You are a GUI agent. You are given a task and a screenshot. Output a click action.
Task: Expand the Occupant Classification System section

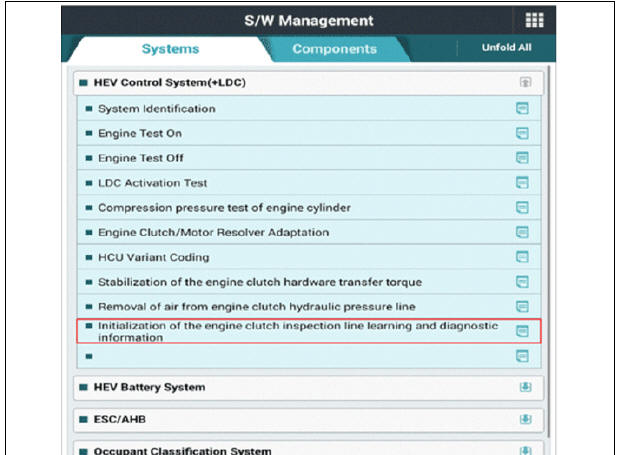point(525,450)
